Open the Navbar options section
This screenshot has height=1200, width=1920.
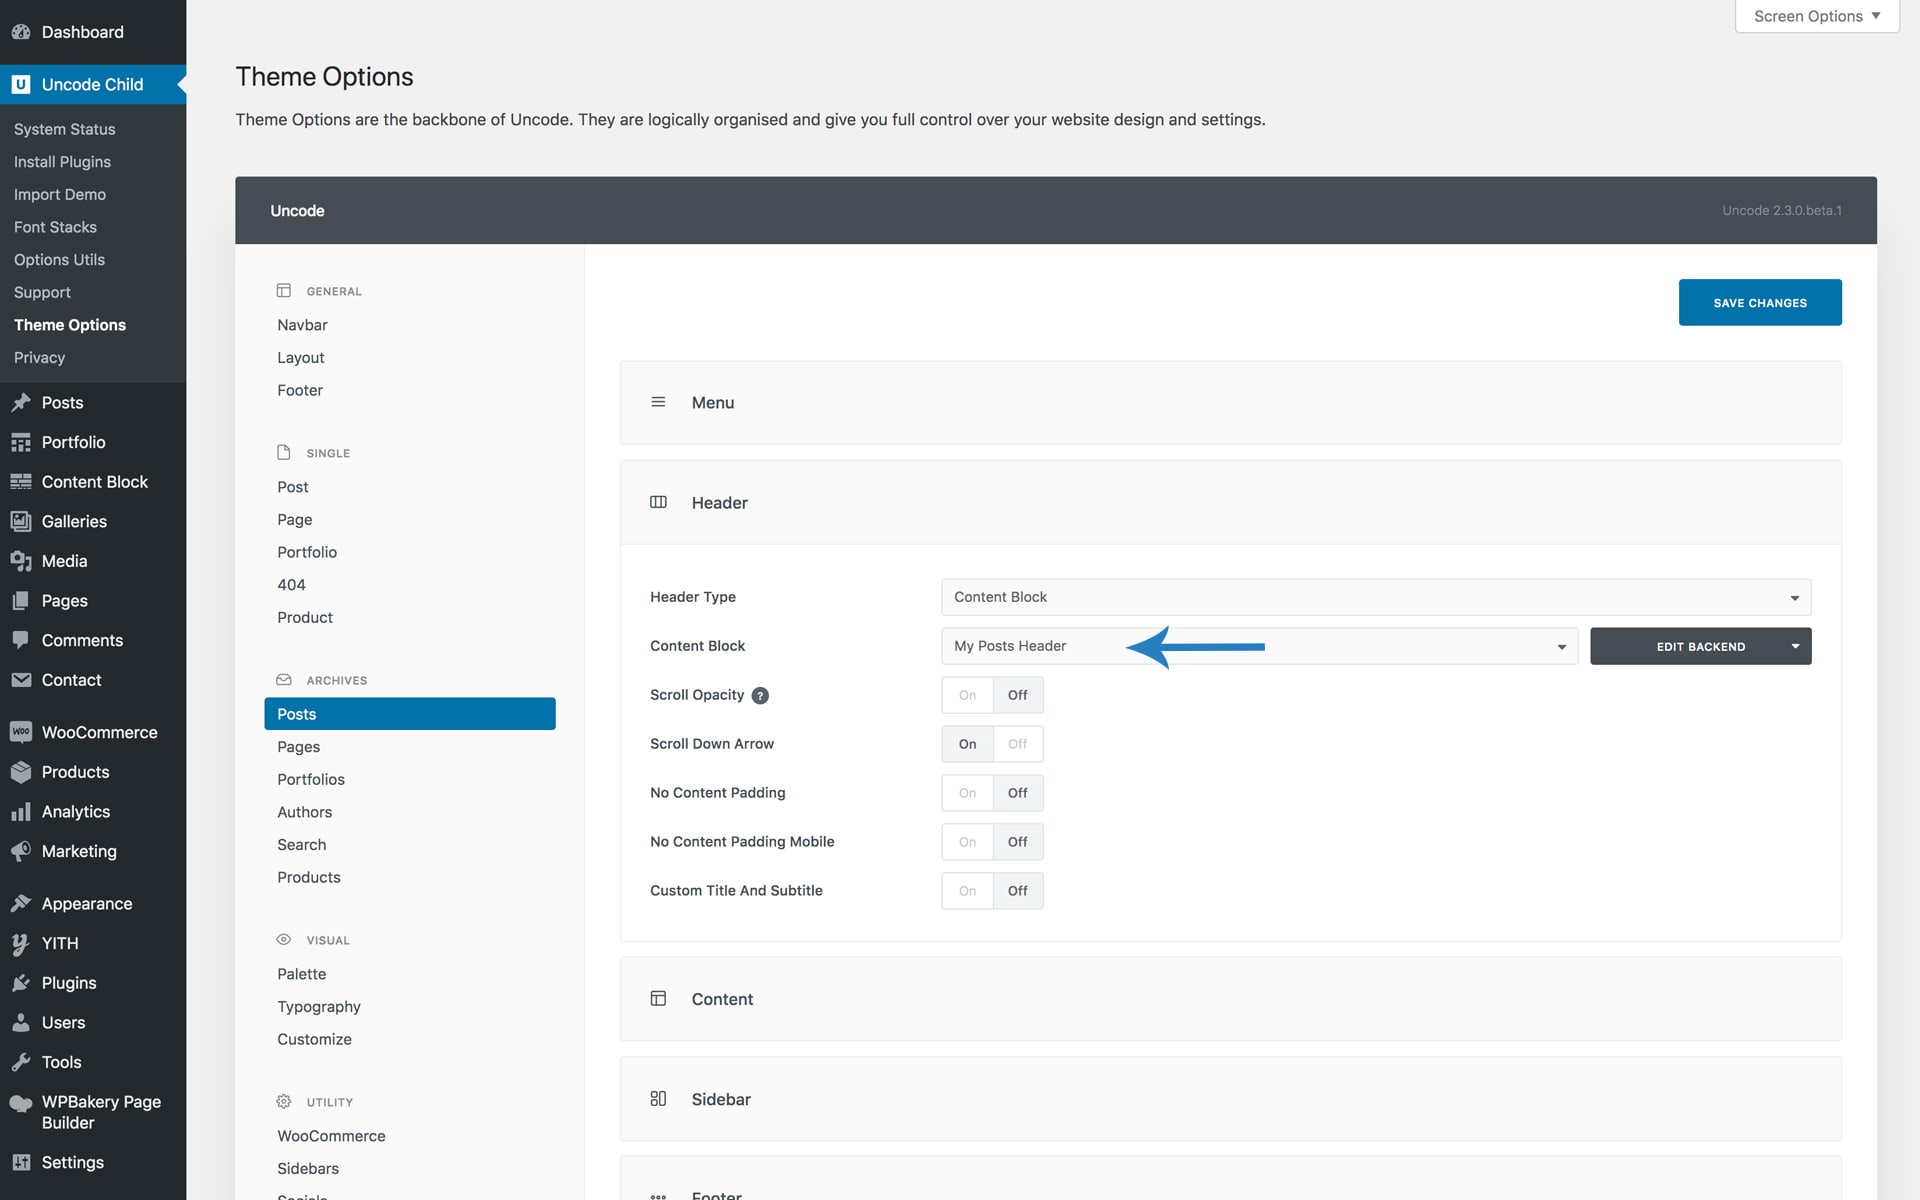302,325
